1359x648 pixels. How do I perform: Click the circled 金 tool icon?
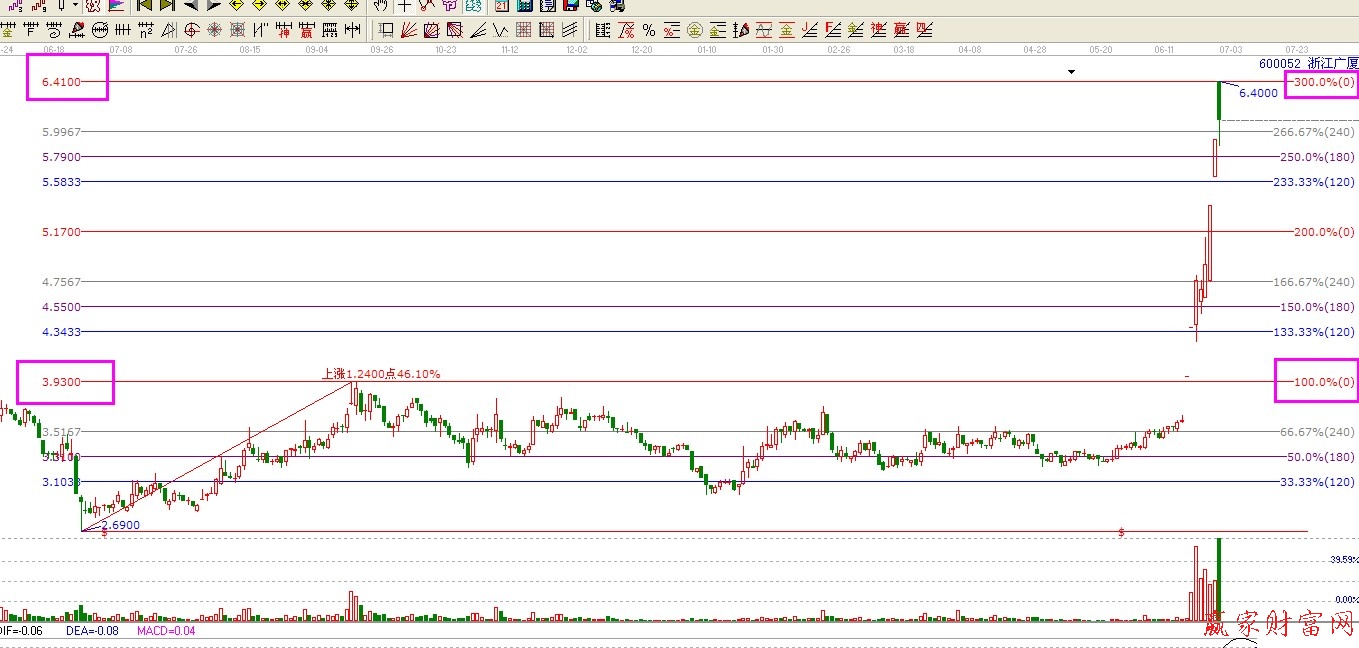(x=694, y=30)
